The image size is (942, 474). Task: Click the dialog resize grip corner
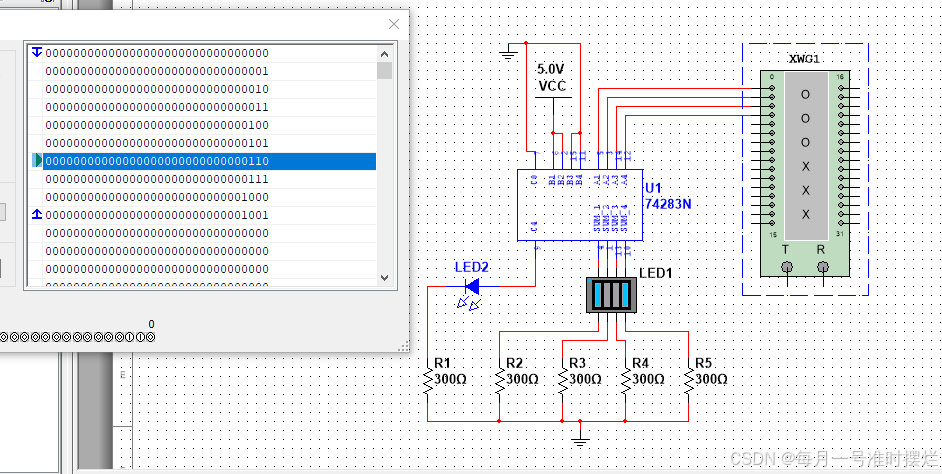pos(404,346)
